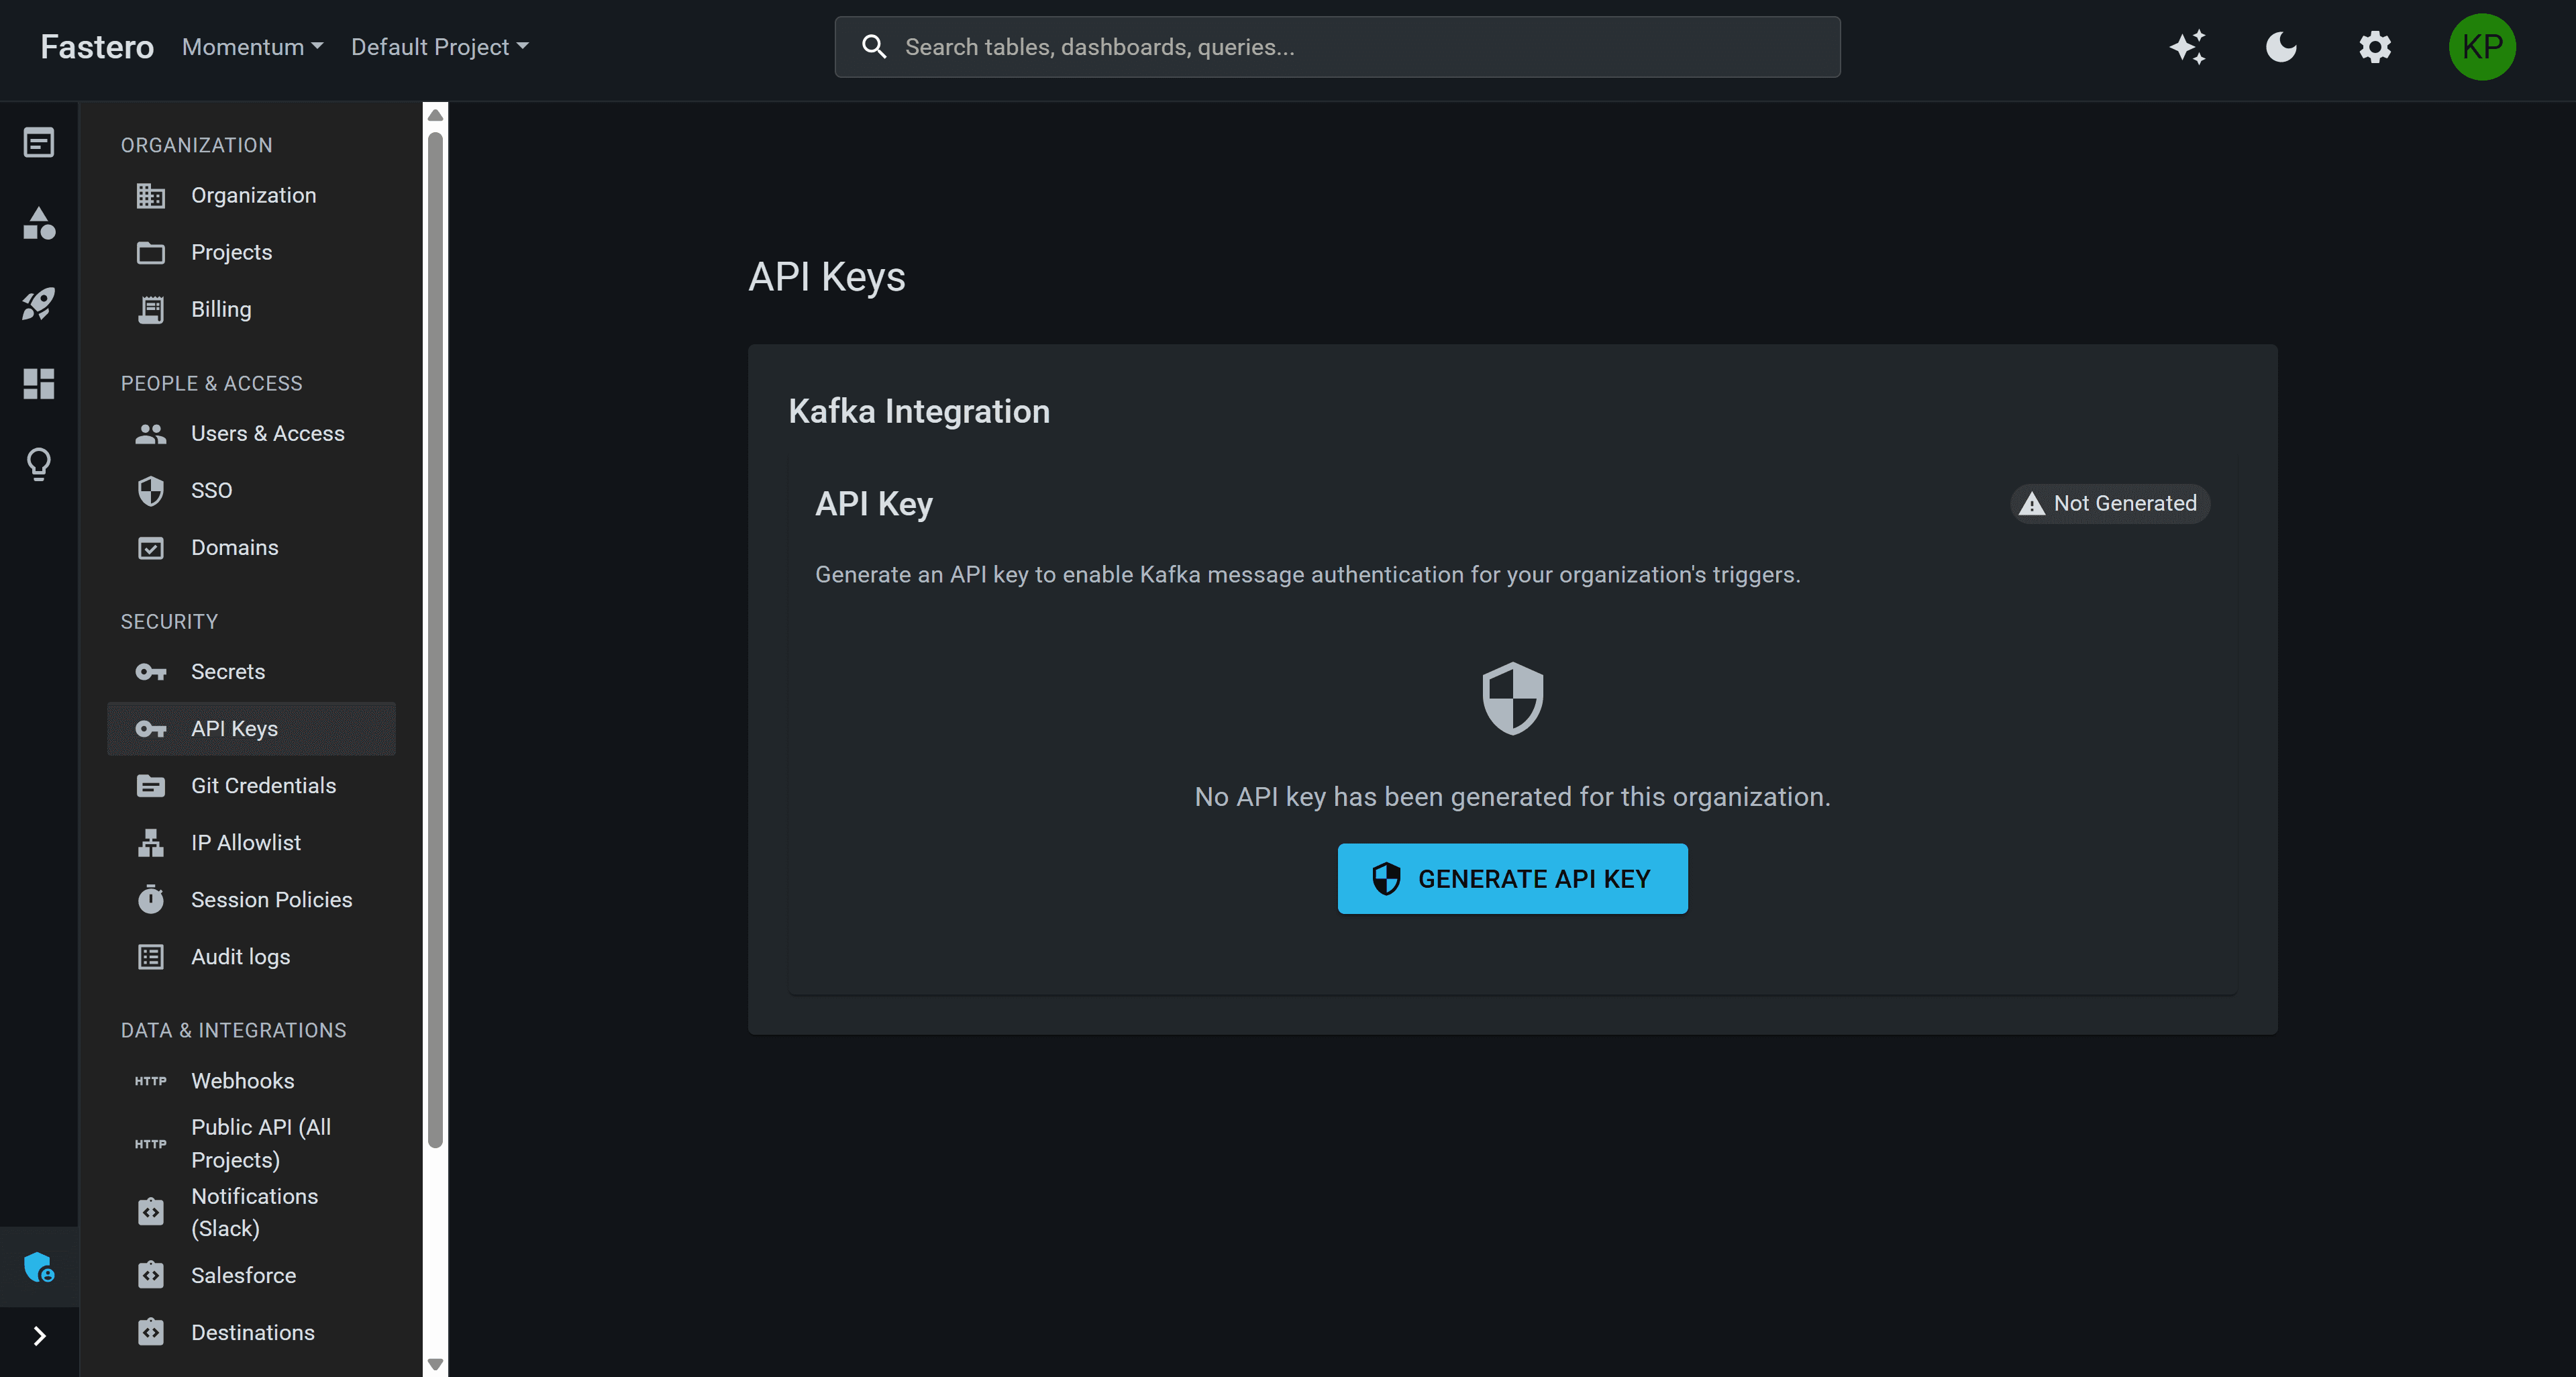Select the document panel icon at sidebar top
Image resolution: width=2576 pixels, height=1377 pixels.
[38, 141]
